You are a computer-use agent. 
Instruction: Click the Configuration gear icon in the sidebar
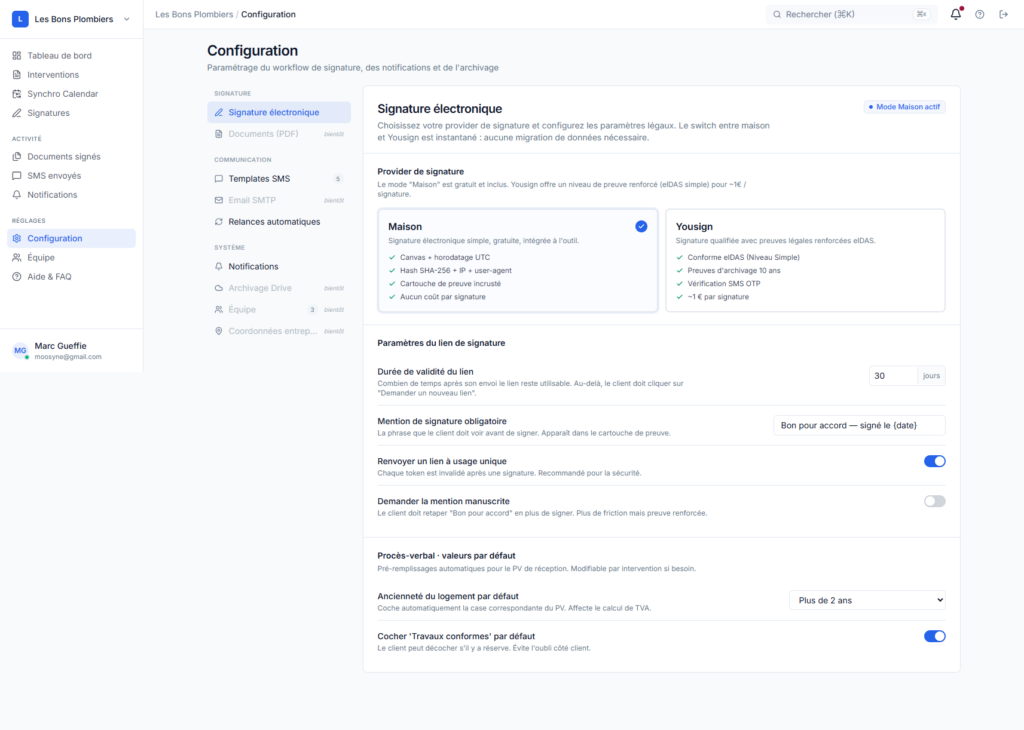pos(17,238)
